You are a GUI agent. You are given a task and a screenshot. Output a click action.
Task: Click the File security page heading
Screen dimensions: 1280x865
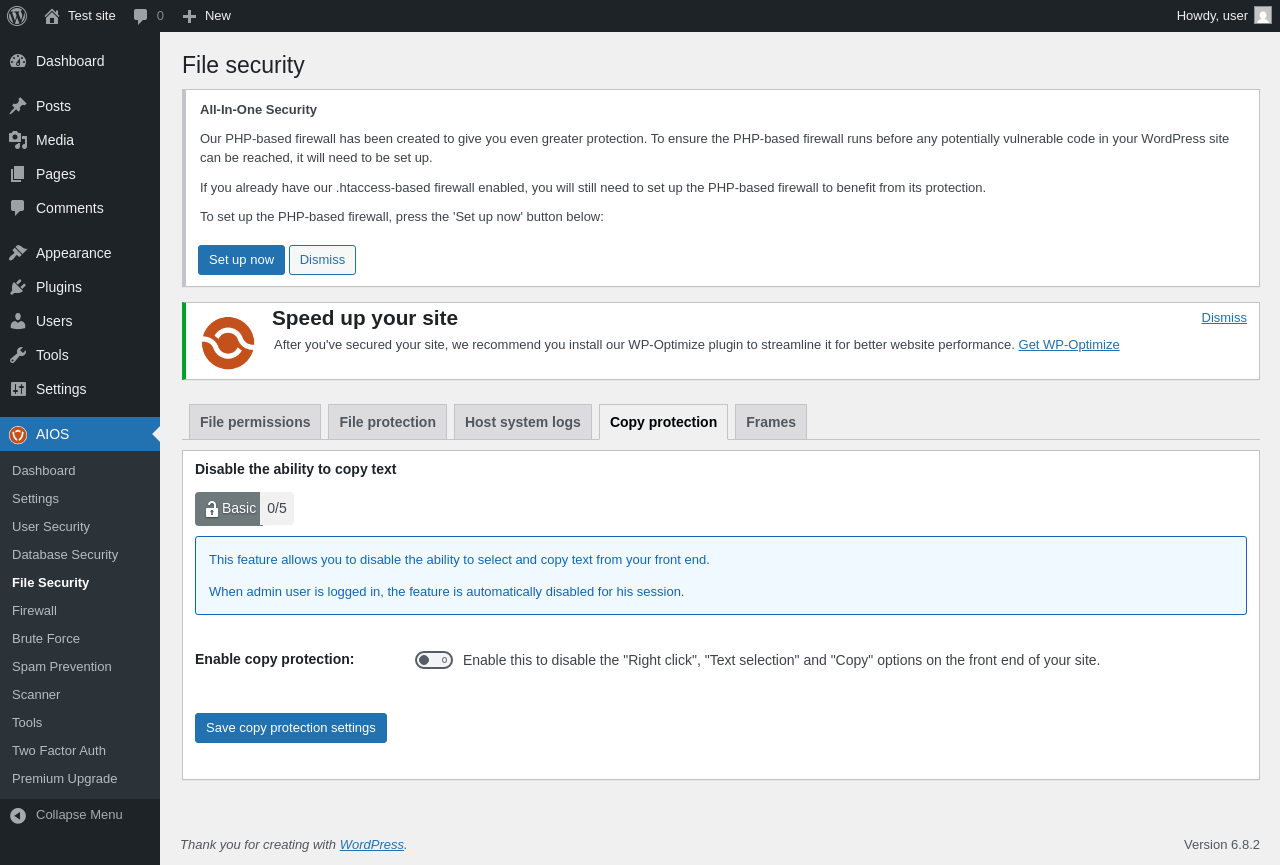243,65
